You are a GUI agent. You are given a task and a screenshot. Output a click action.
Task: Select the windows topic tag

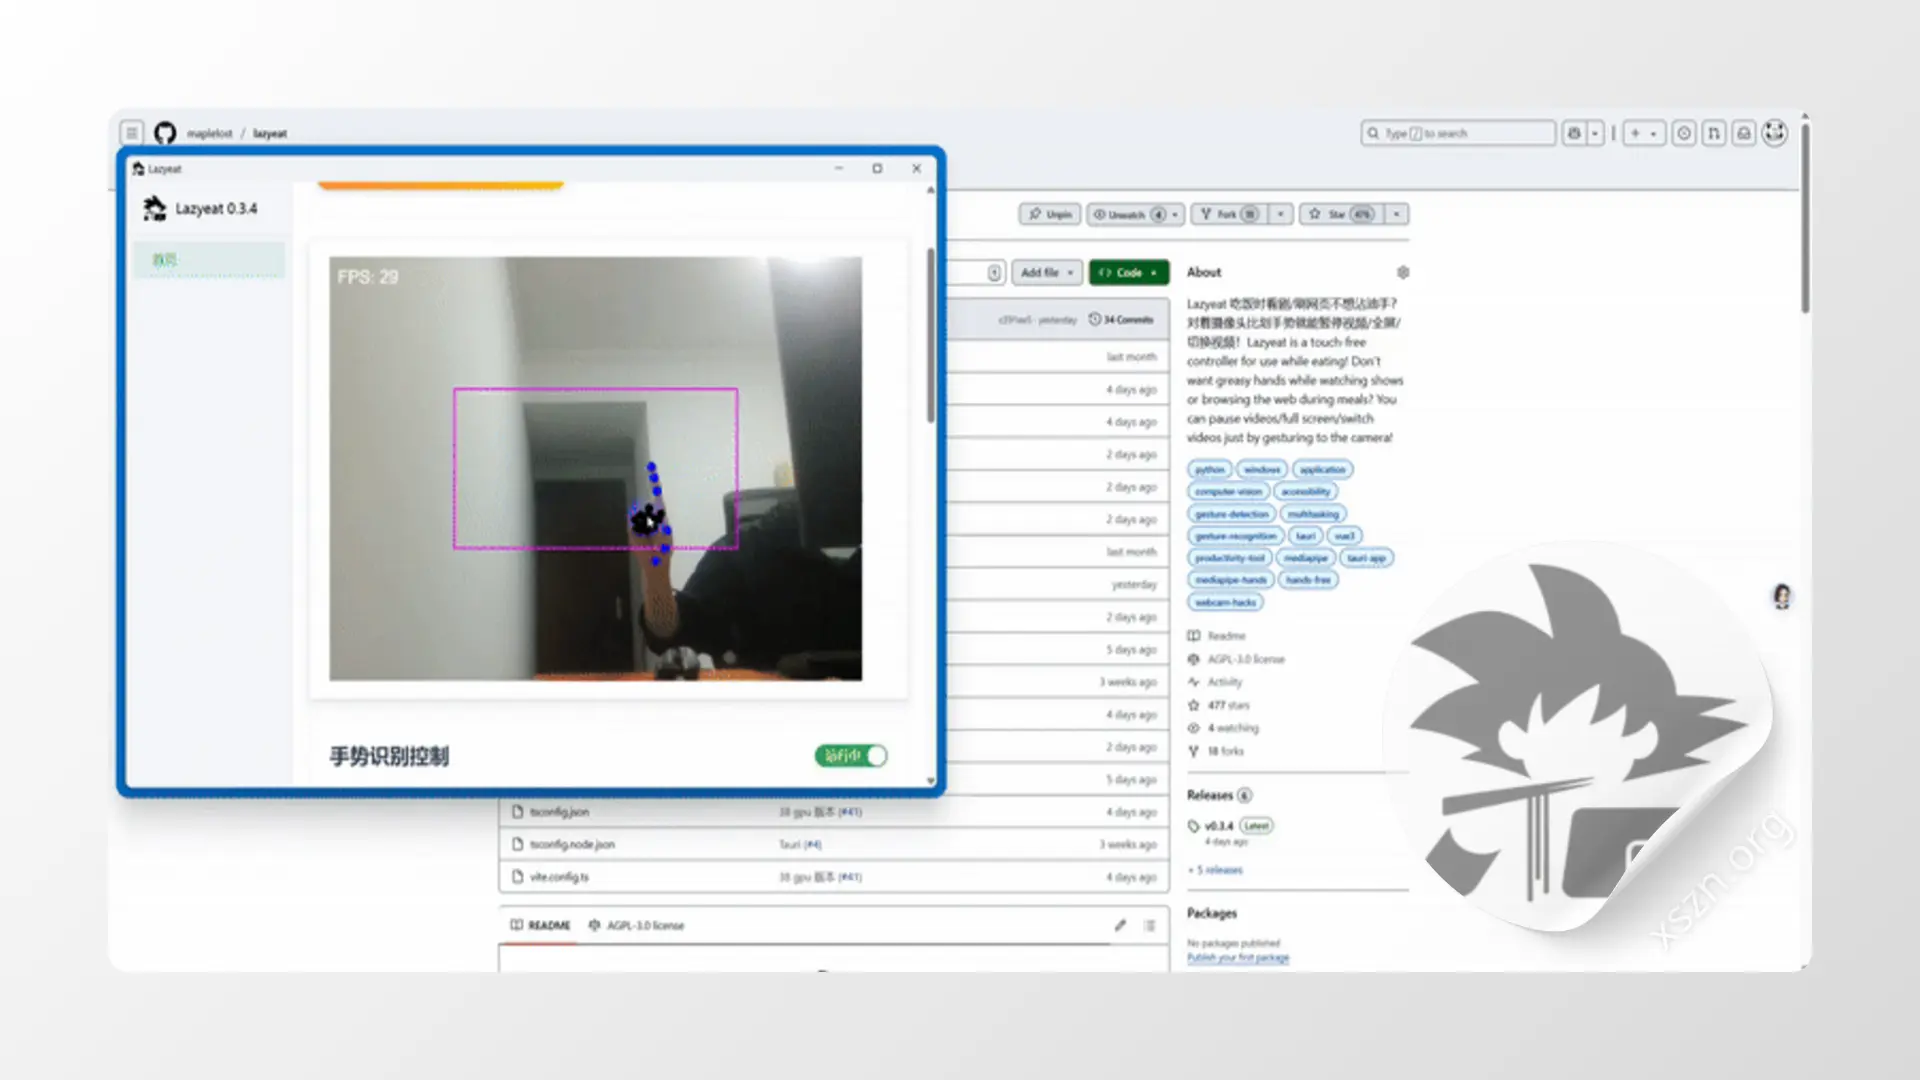(x=1262, y=469)
